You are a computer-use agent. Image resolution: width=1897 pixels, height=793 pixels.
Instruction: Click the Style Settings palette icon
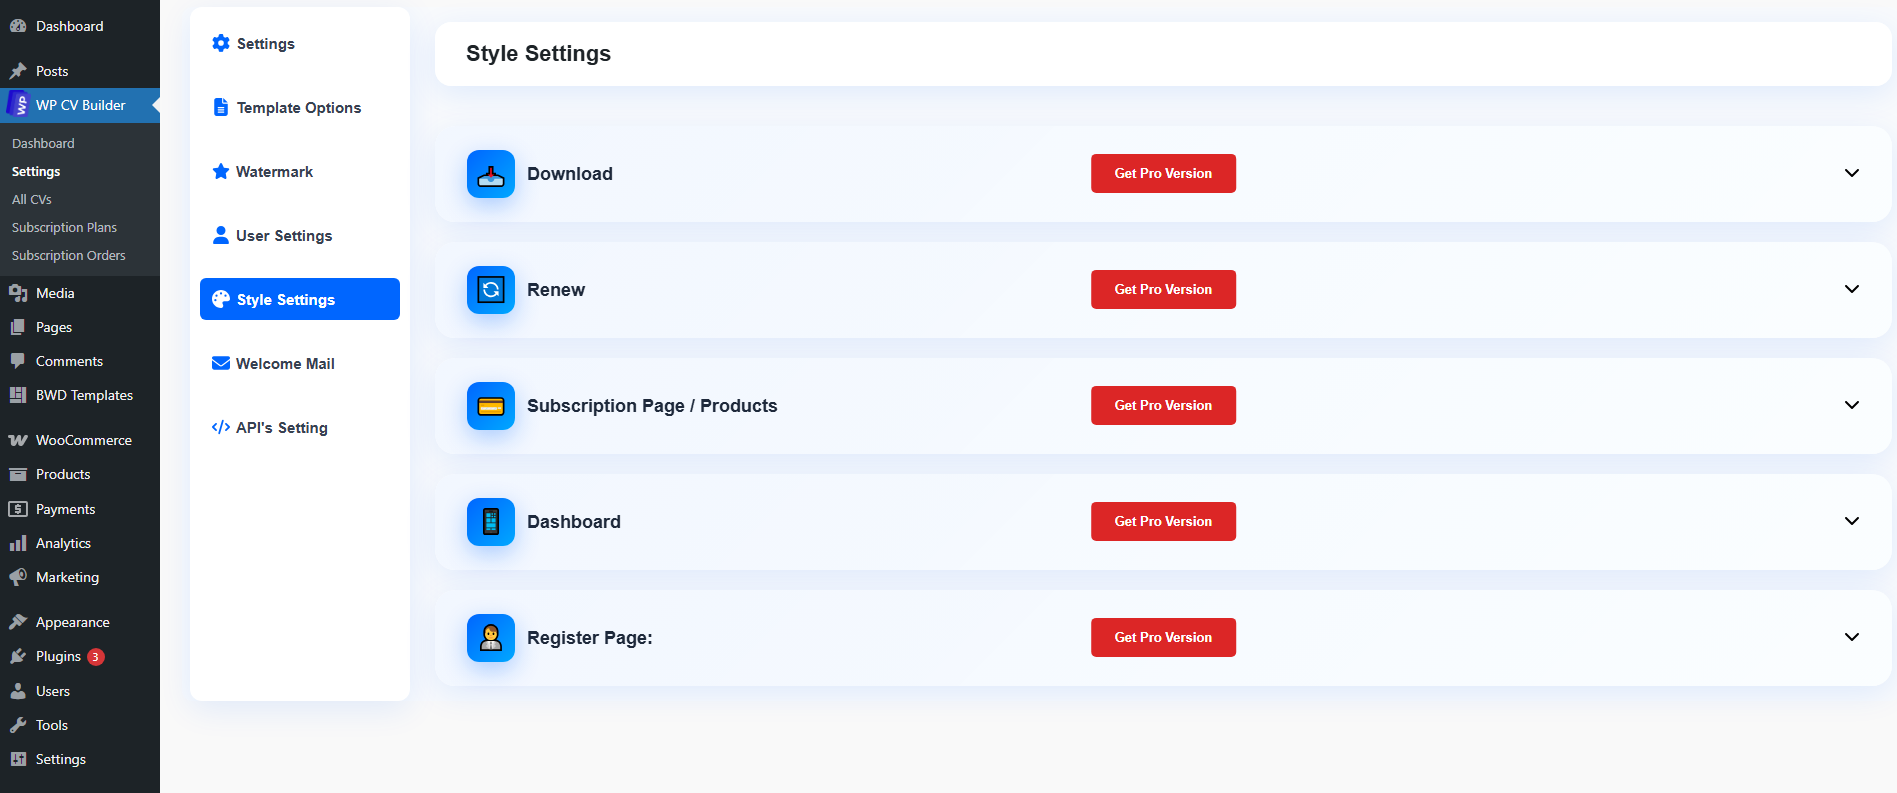coord(221,299)
